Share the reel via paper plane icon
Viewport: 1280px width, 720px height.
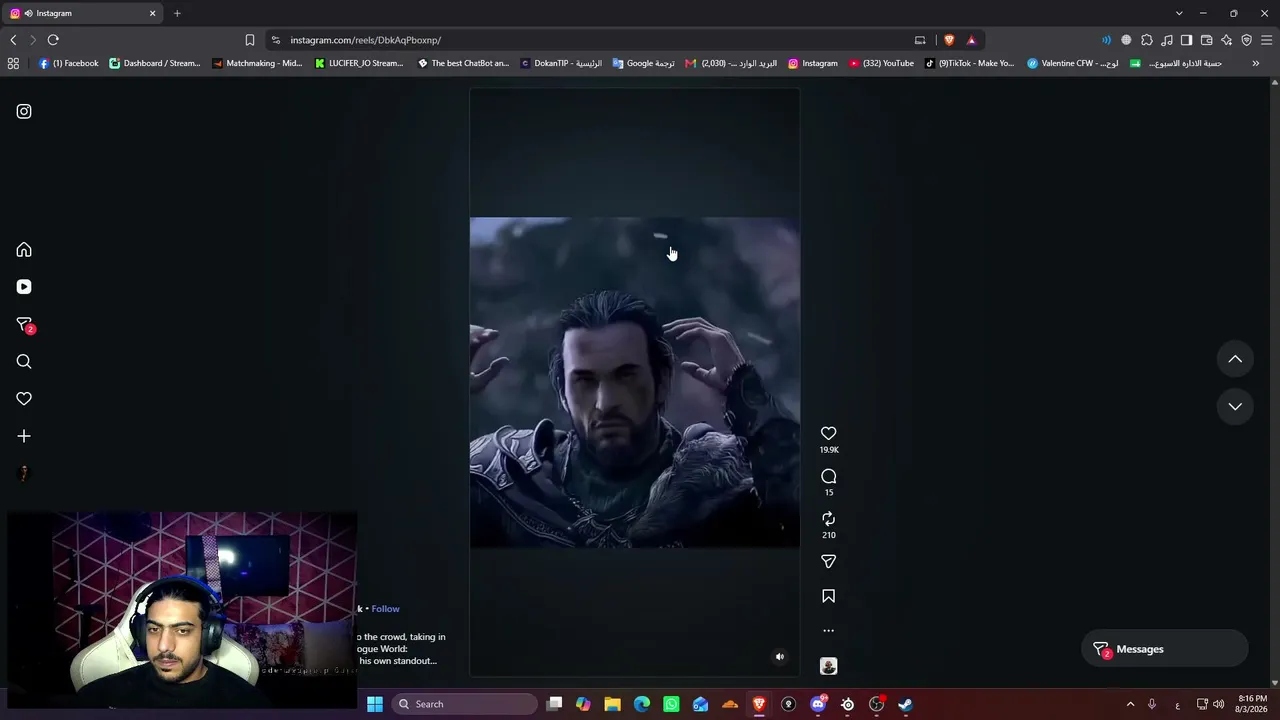click(x=828, y=562)
